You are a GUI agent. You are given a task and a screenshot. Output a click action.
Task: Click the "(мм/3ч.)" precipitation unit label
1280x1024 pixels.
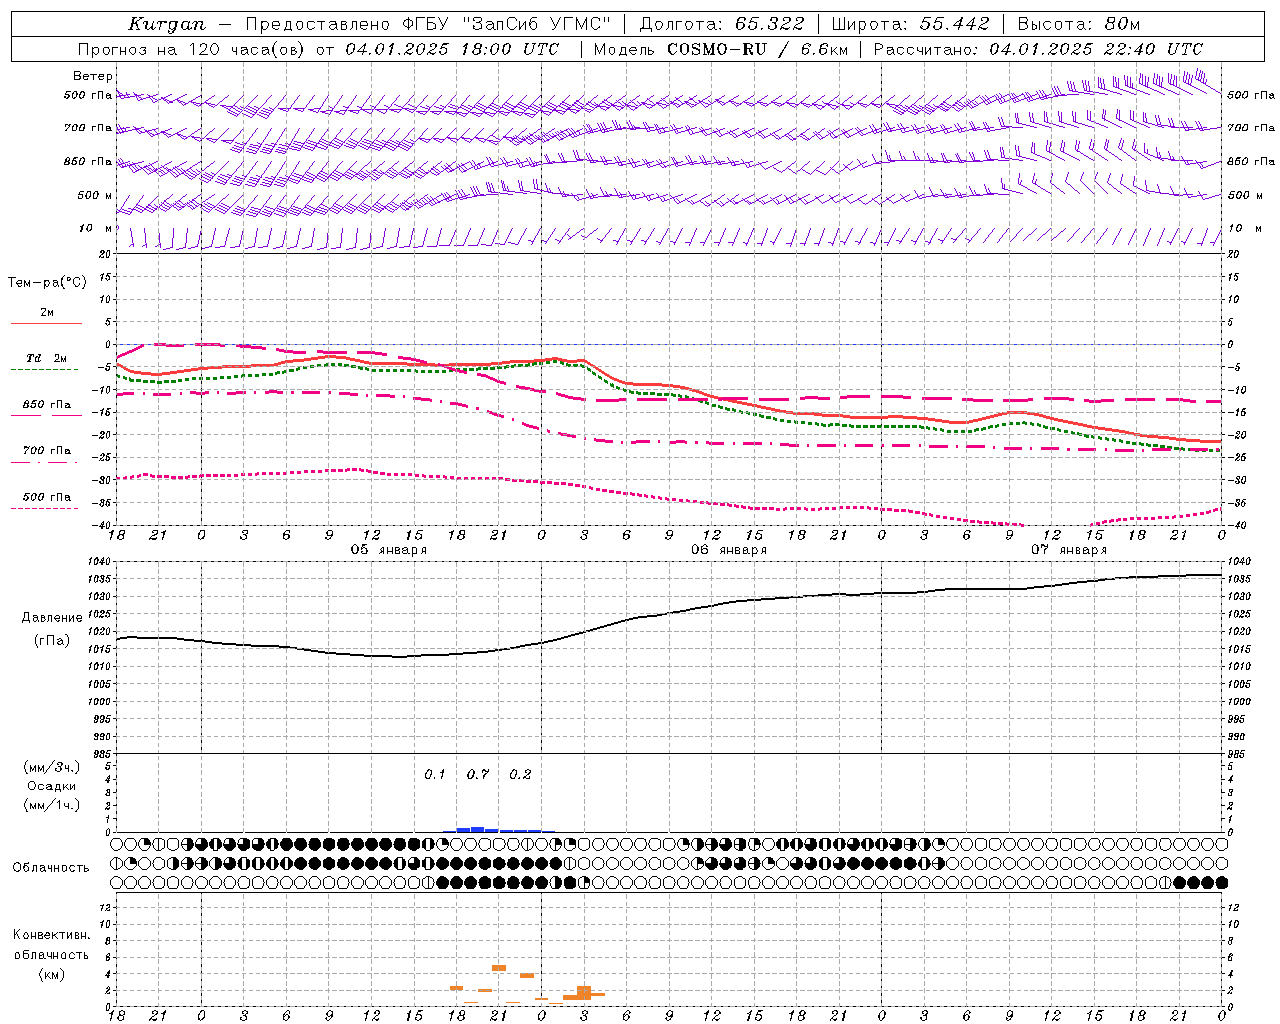[51, 767]
